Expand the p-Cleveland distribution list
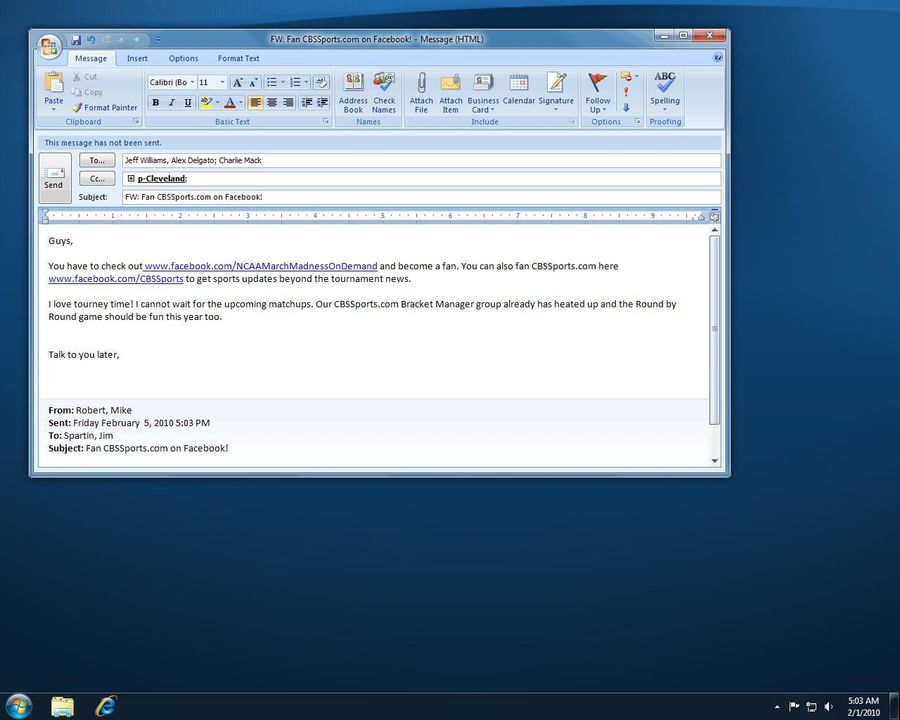The height and width of the screenshot is (720, 900). point(131,179)
